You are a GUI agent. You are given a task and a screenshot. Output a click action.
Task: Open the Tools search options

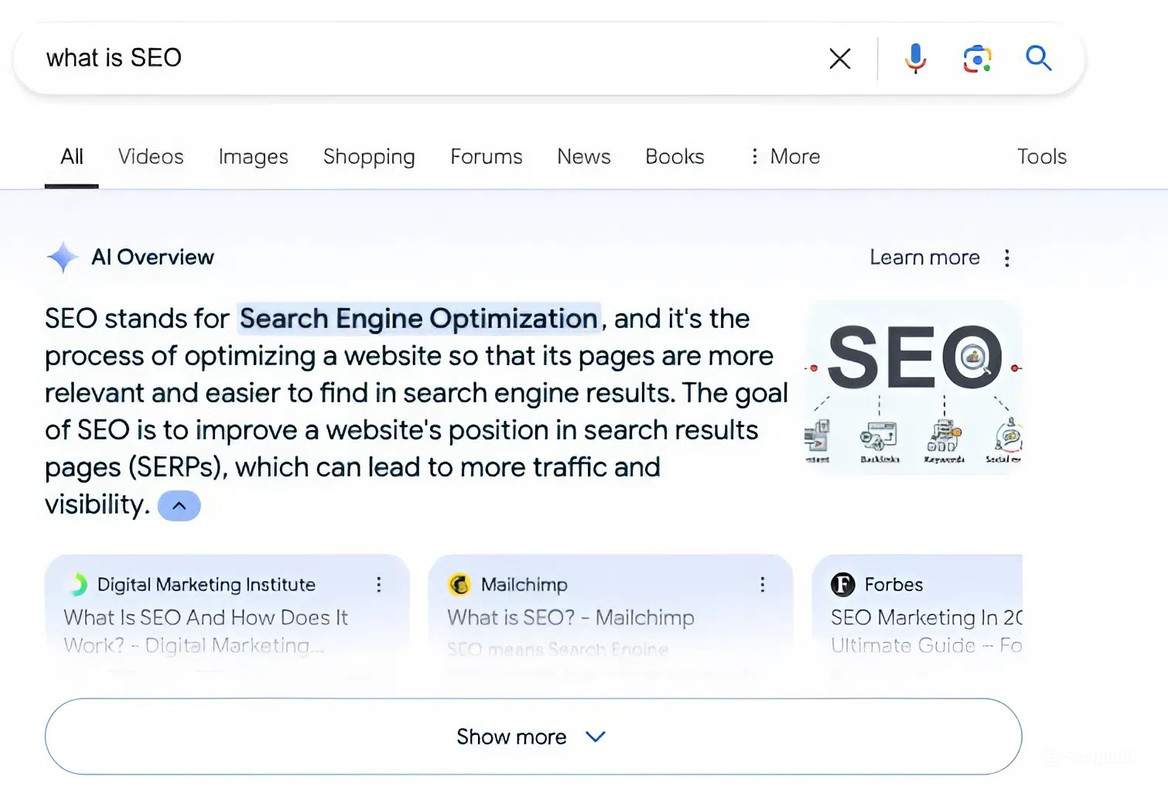click(x=1041, y=157)
